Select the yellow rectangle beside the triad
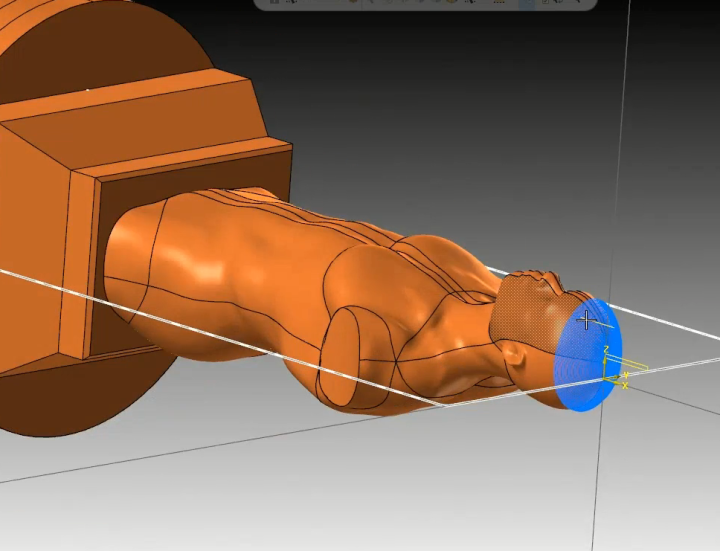The height and width of the screenshot is (551, 720). pyautogui.click(x=634, y=367)
